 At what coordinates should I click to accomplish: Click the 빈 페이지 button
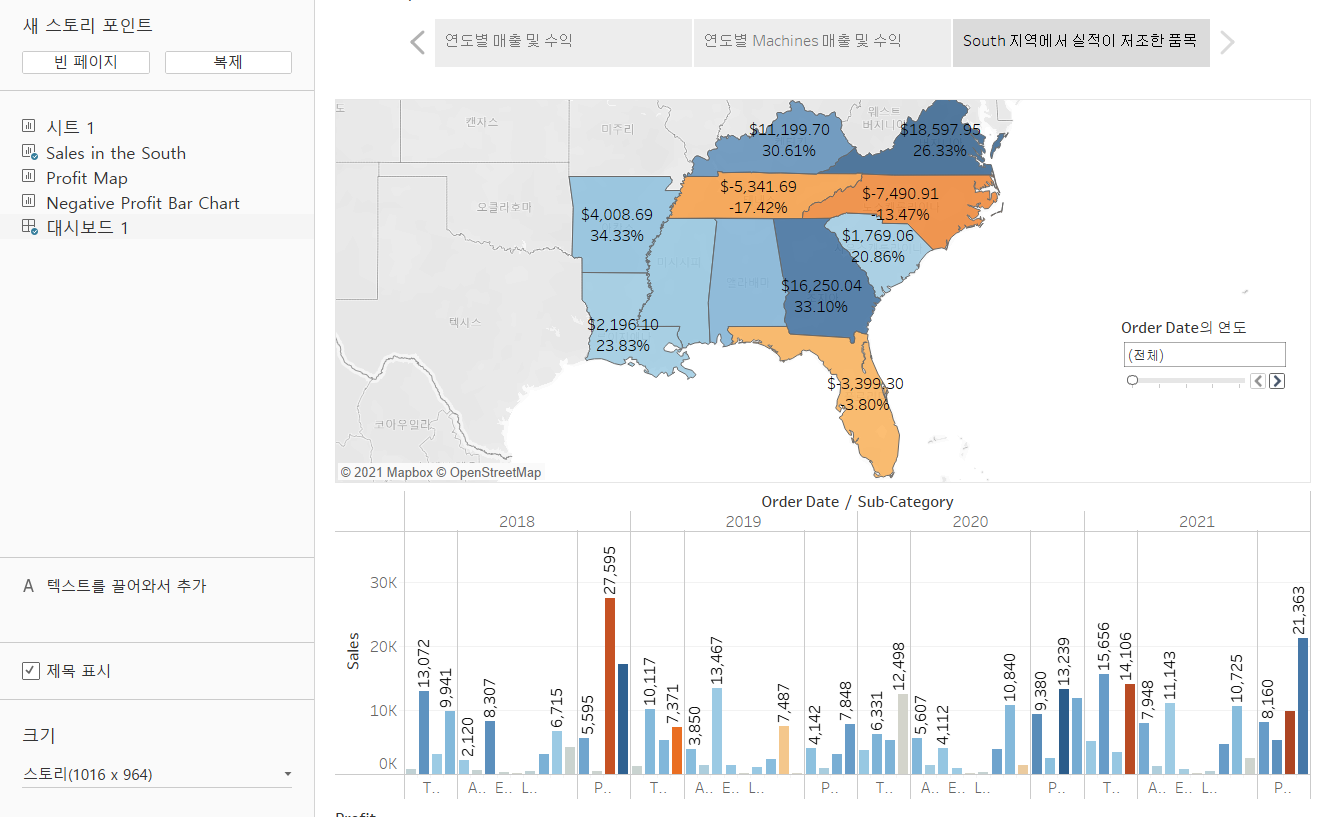click(86, 62)
